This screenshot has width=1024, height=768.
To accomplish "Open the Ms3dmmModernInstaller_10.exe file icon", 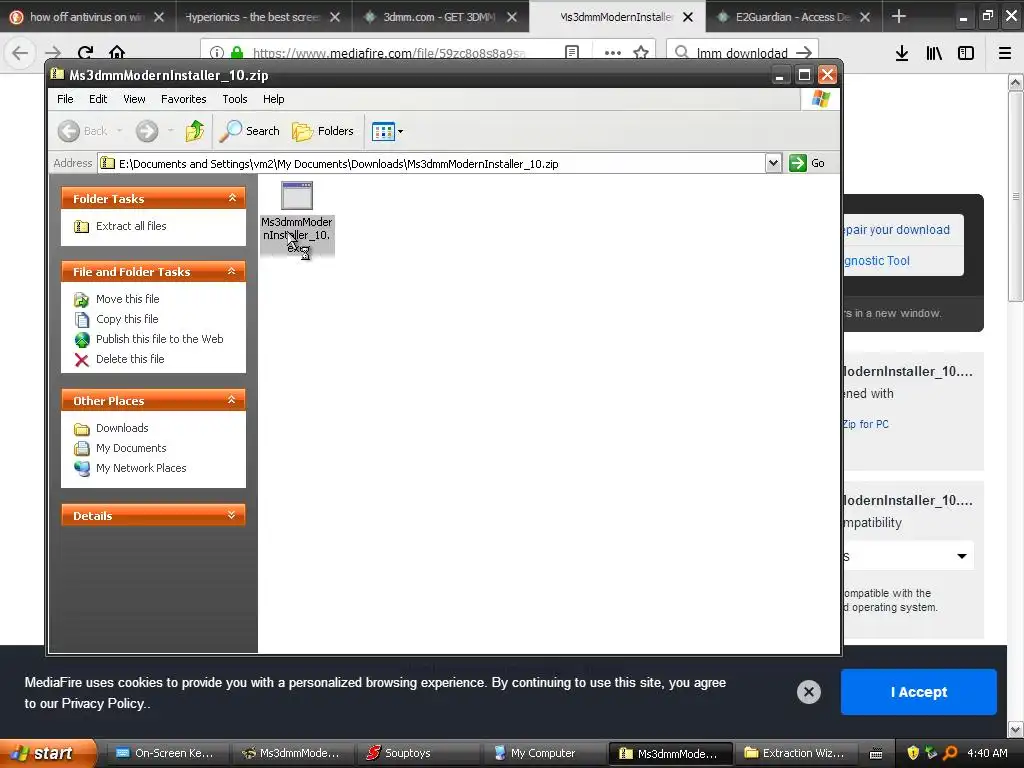I will point(297,196).
